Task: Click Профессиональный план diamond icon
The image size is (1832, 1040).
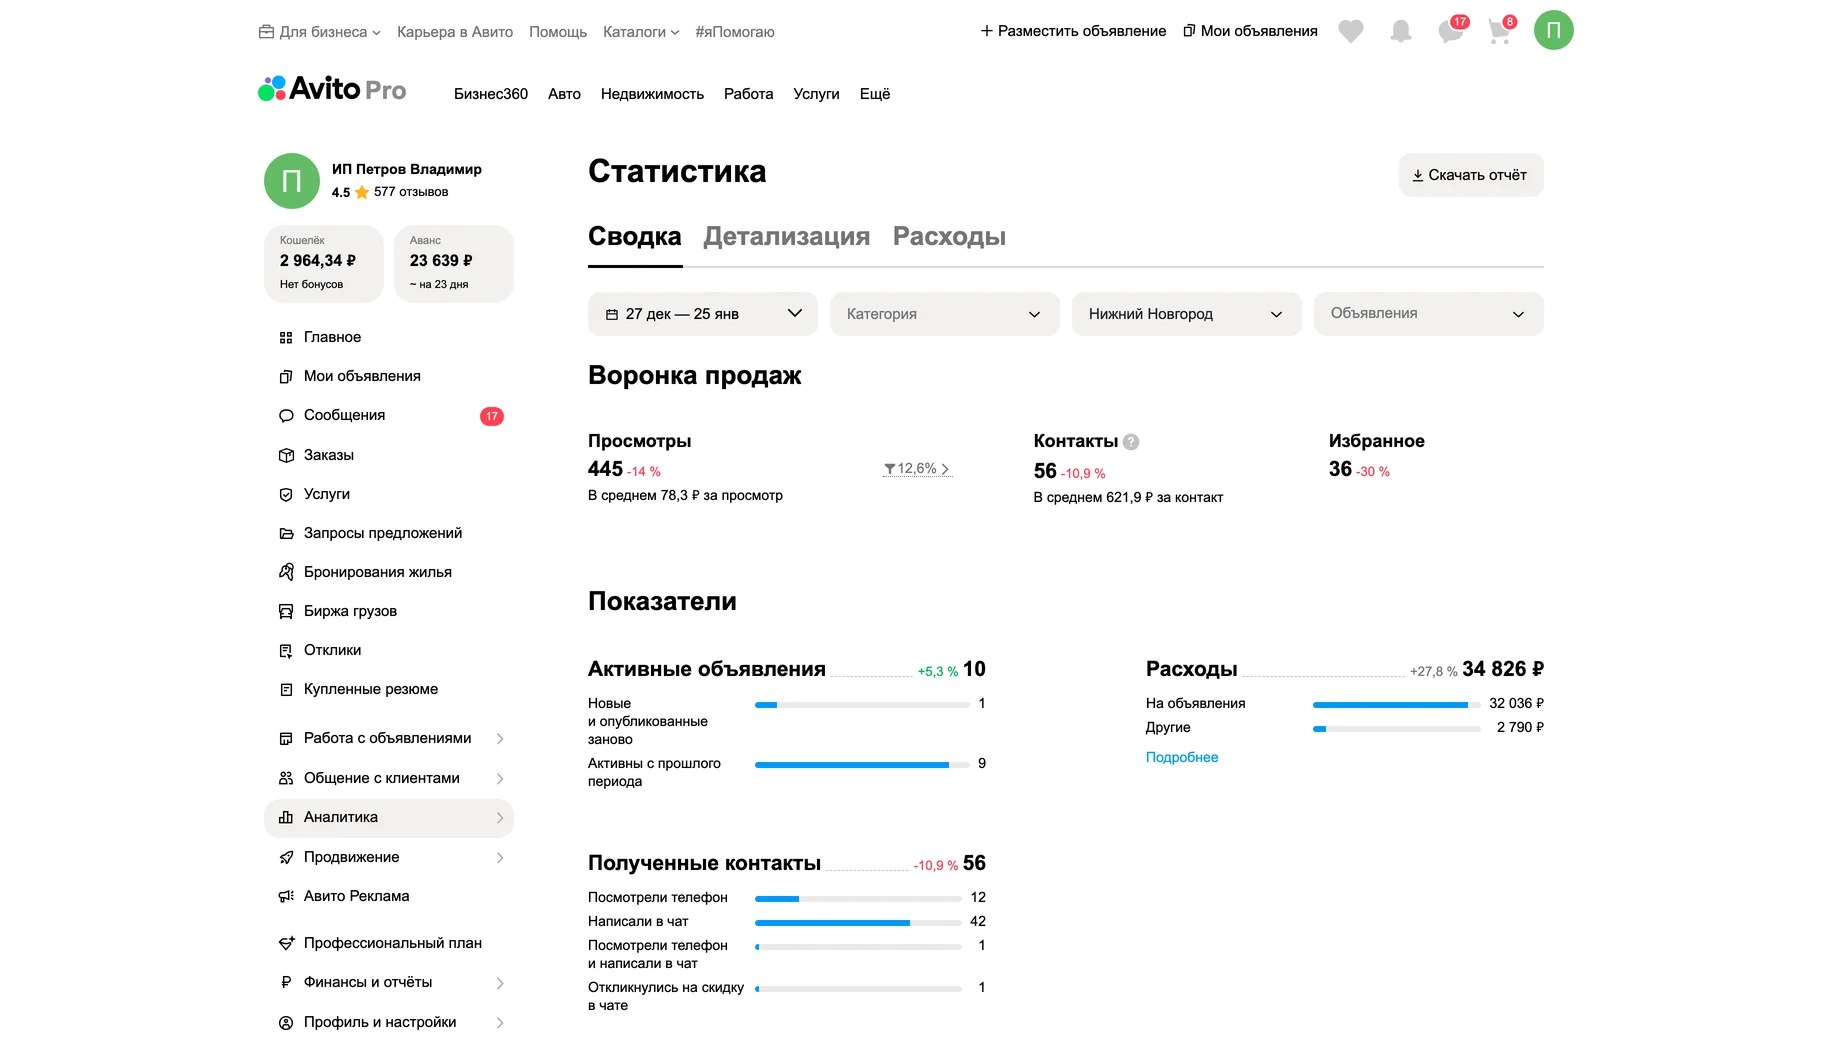Action: pyautogui.click(x=286, y=944)
